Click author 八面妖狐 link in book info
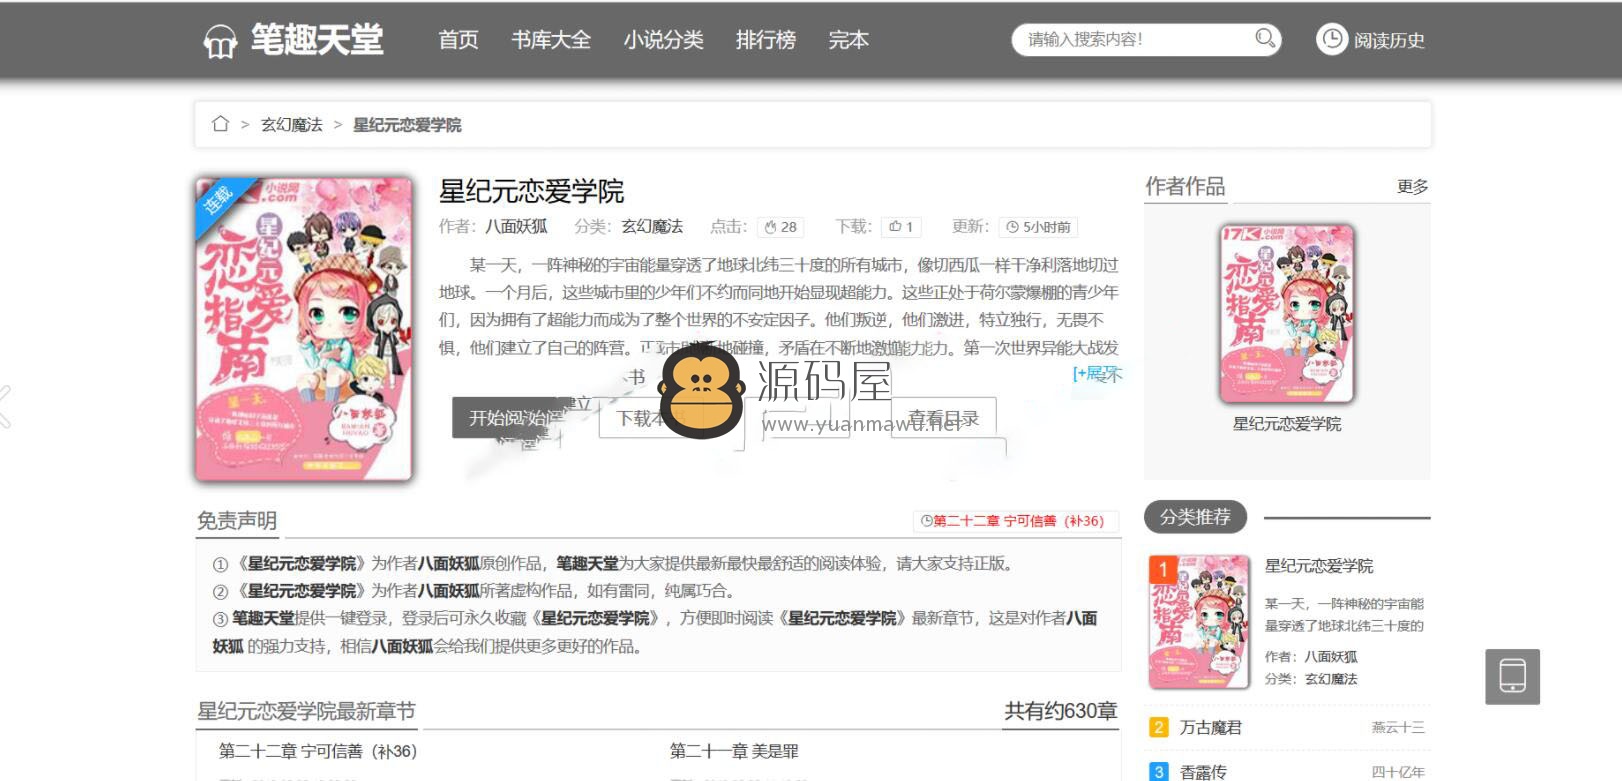 (516, 227)
